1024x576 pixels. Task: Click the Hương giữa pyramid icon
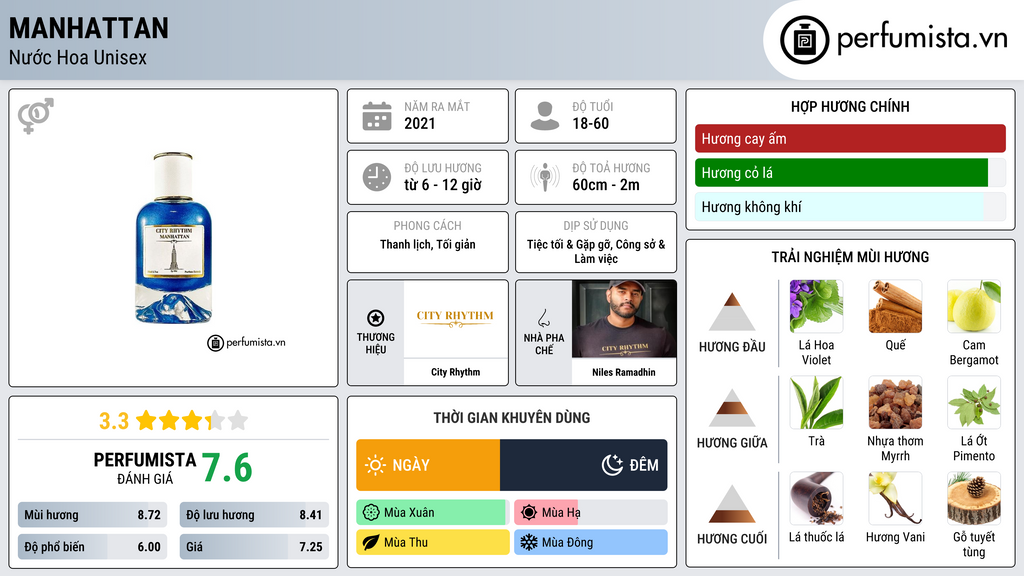coord(732,408)
